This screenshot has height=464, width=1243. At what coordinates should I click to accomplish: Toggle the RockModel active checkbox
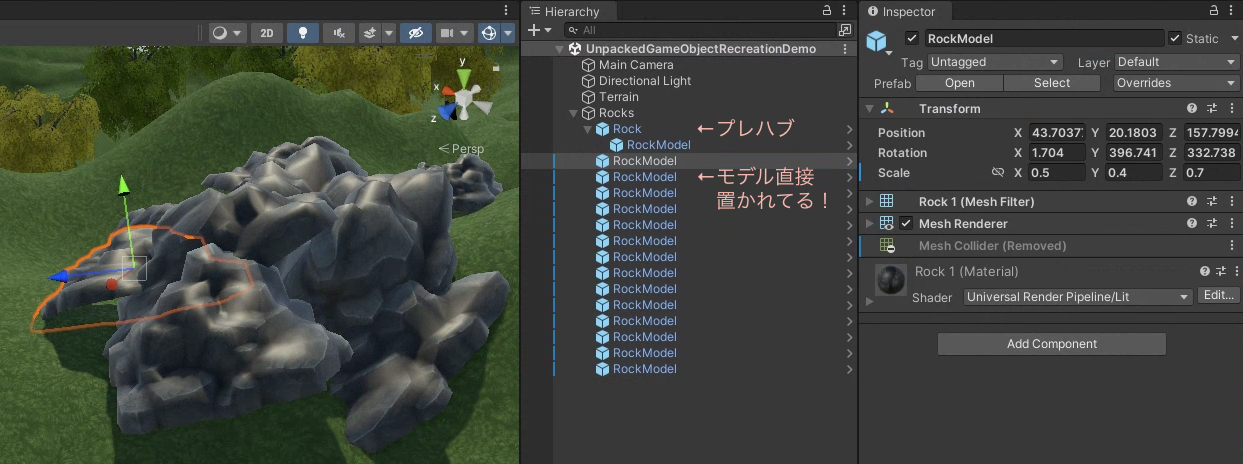click(911, 39)
